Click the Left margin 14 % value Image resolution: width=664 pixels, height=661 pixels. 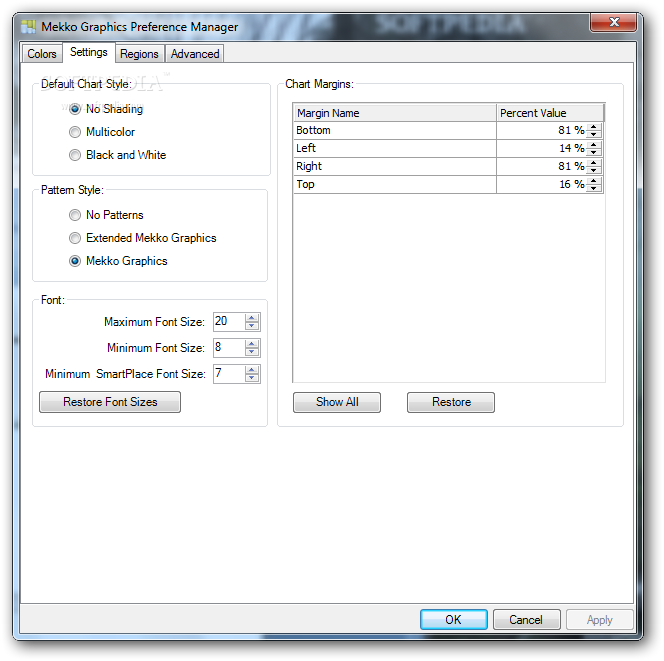click(572, 148)
